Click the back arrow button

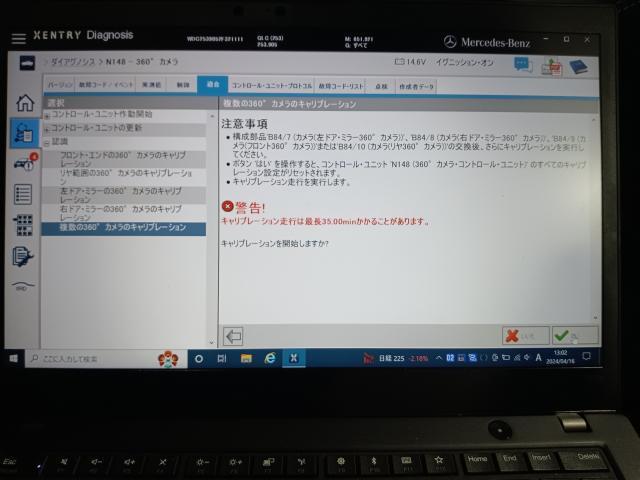[233, 336]
